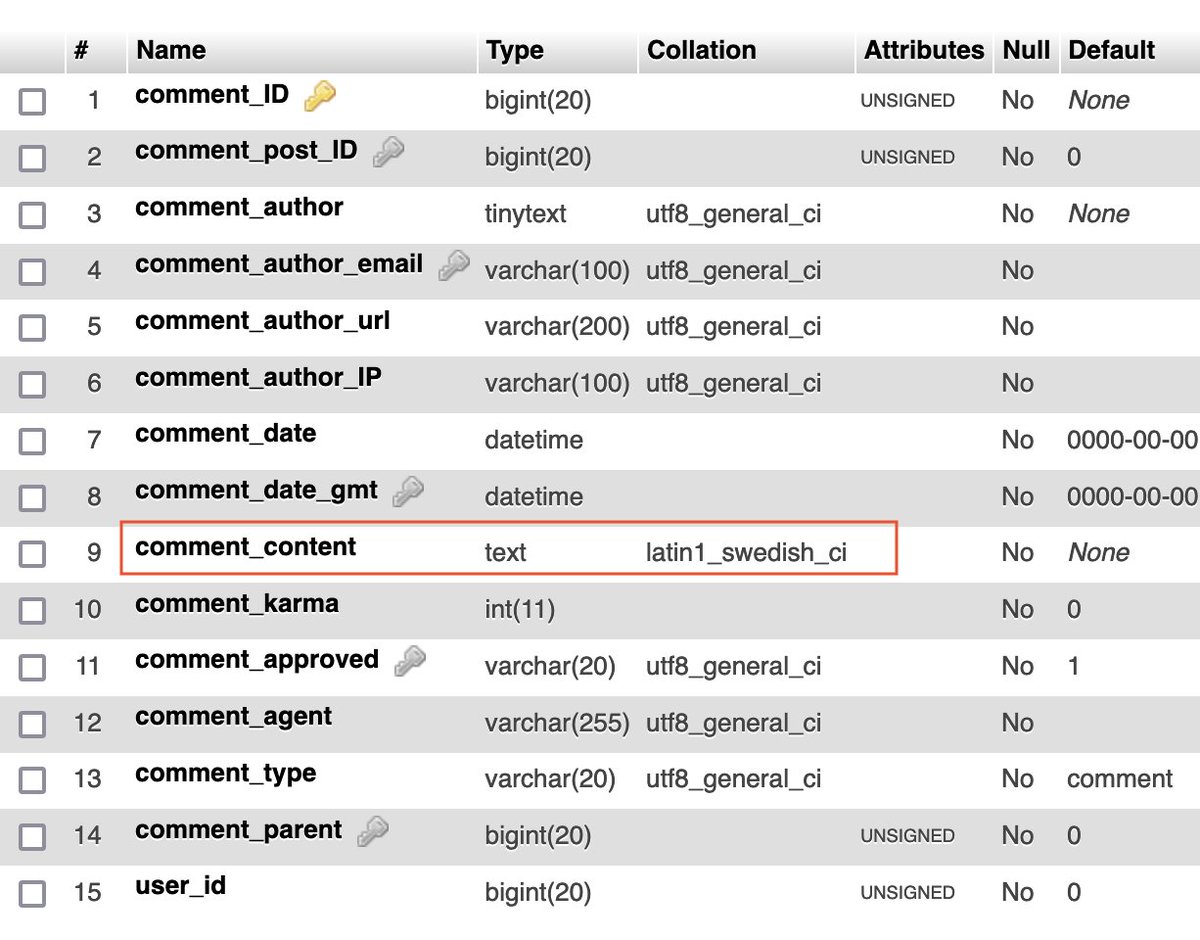This screenshot has height=940, width=1200.
Task: Tick the checkbox for the comment_post_ID row
Action: click(x=33, y=157)
